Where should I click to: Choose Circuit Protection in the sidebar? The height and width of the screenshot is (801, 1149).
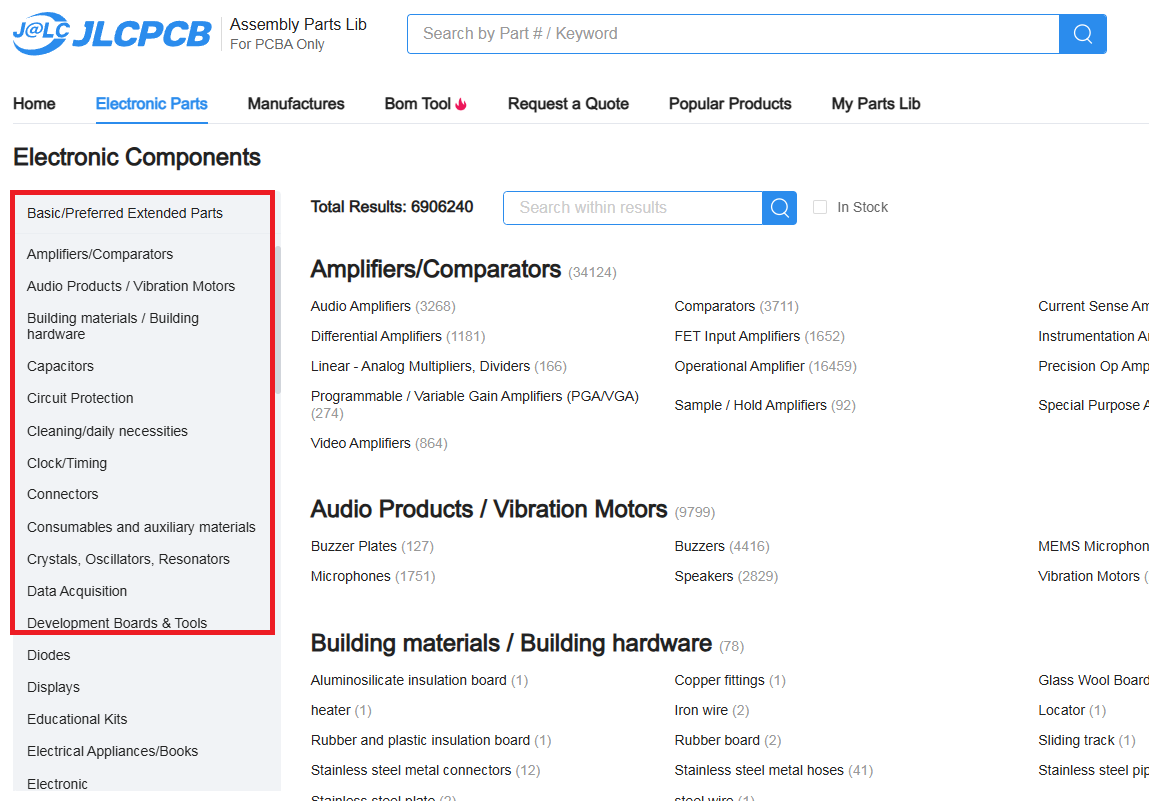pos(81,399)
